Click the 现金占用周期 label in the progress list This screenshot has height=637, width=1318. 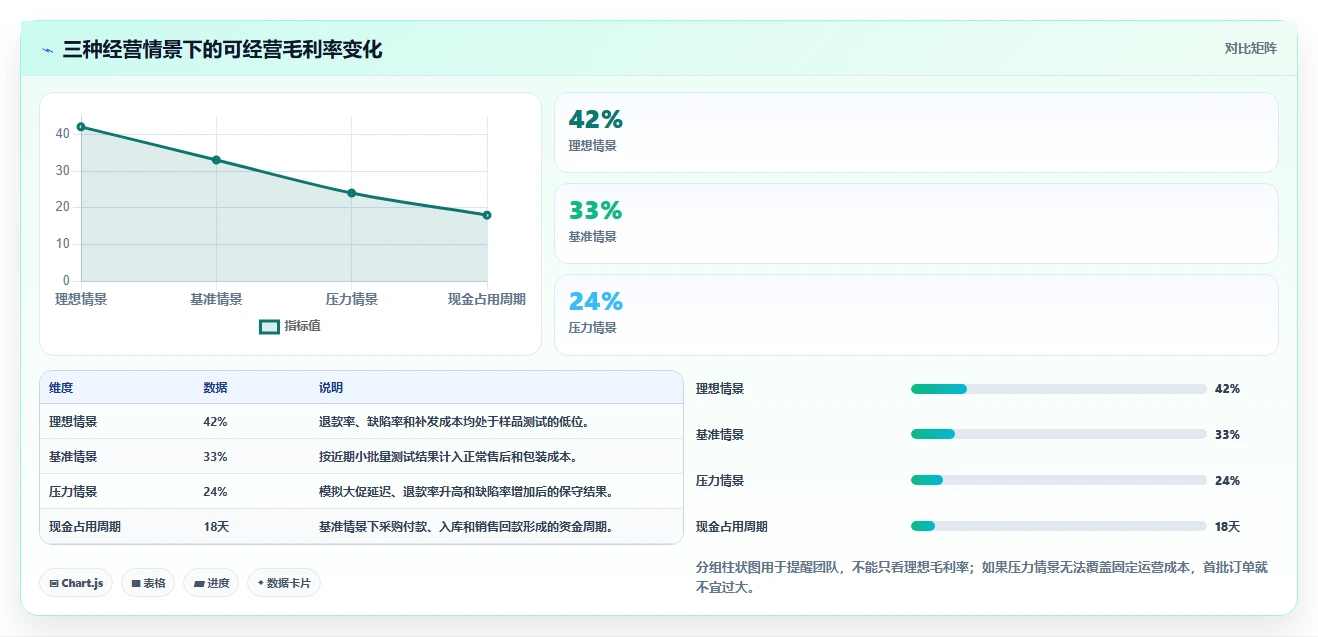coord(732,527)
